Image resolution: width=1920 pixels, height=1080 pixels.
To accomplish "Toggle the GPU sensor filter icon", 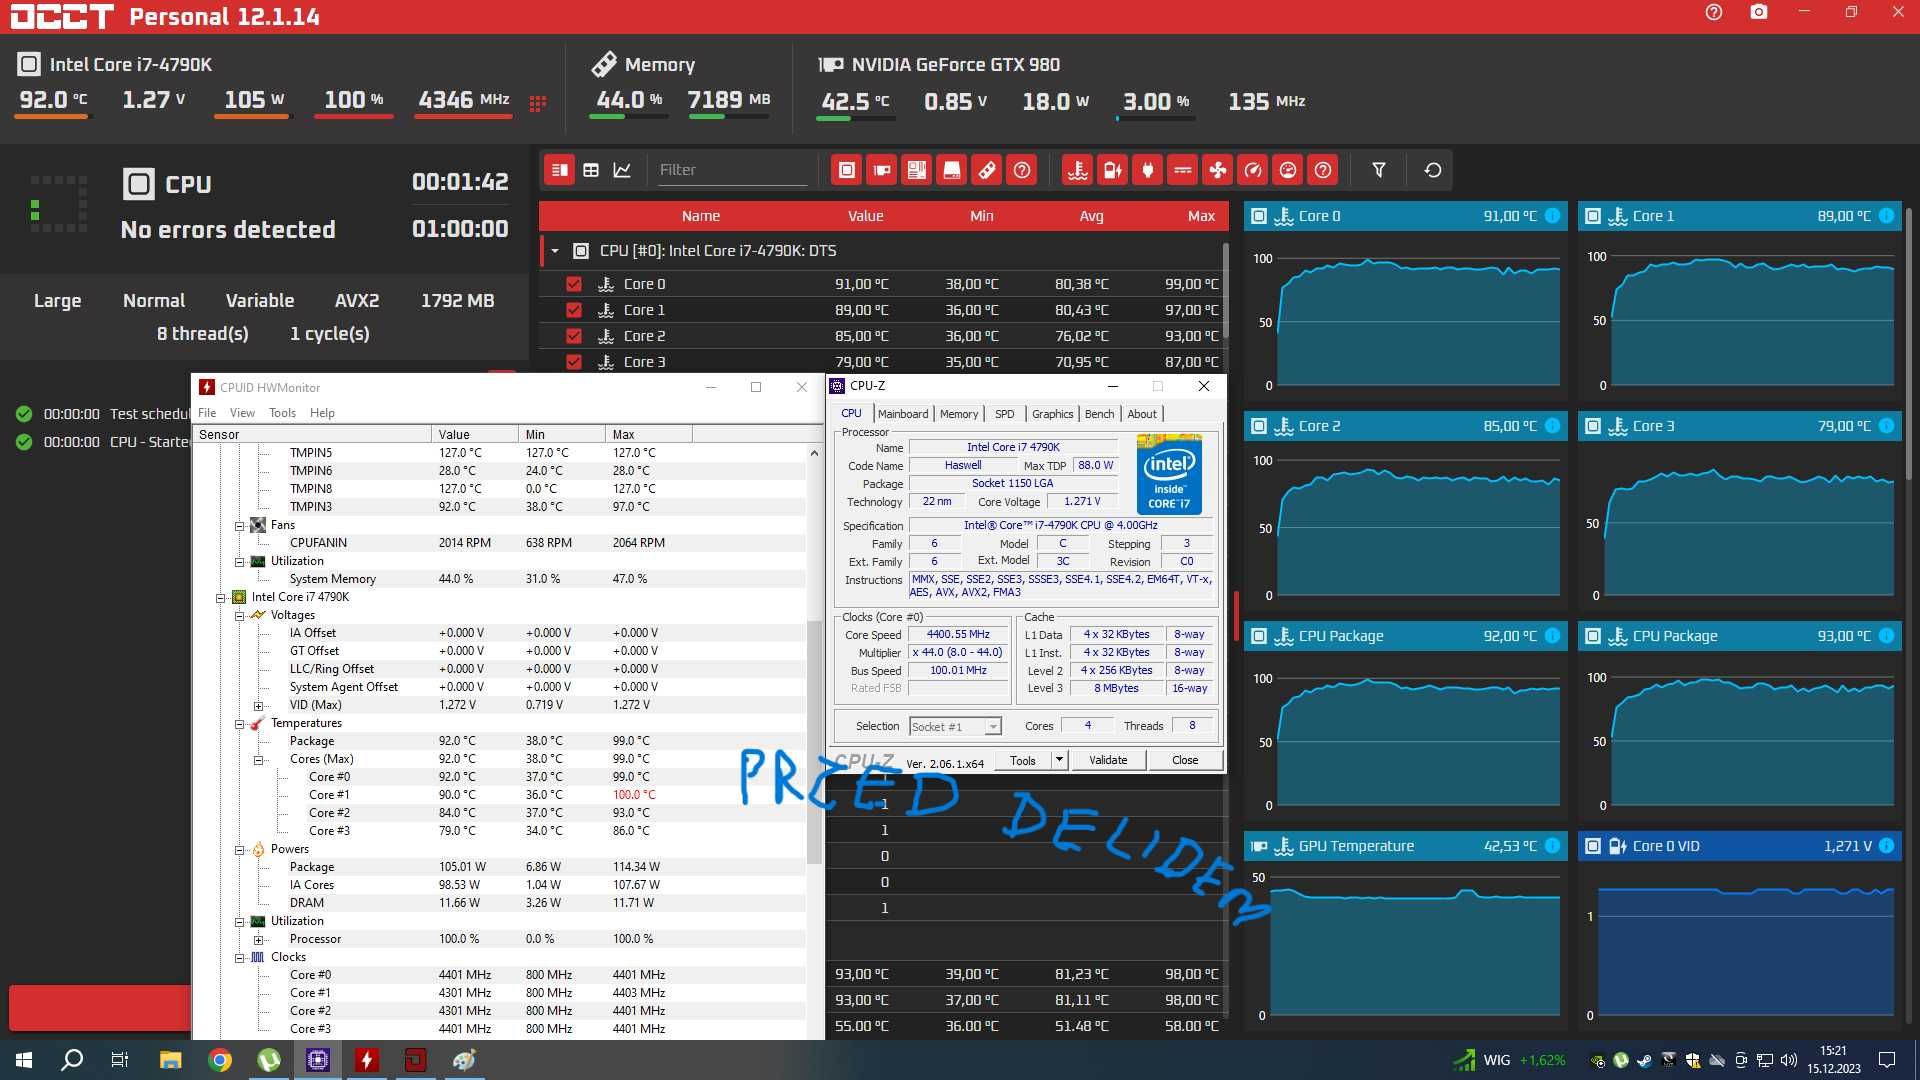I will (882, 170).
